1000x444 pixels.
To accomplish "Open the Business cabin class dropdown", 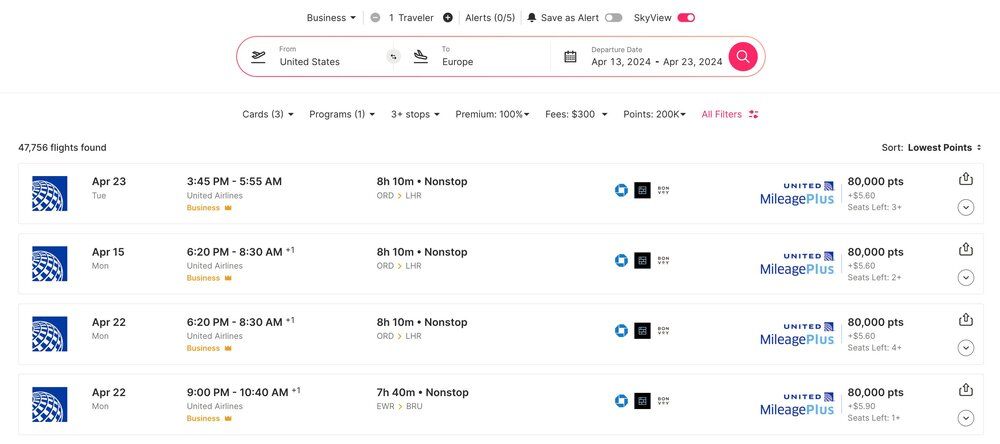I will (x=331, y=17).
